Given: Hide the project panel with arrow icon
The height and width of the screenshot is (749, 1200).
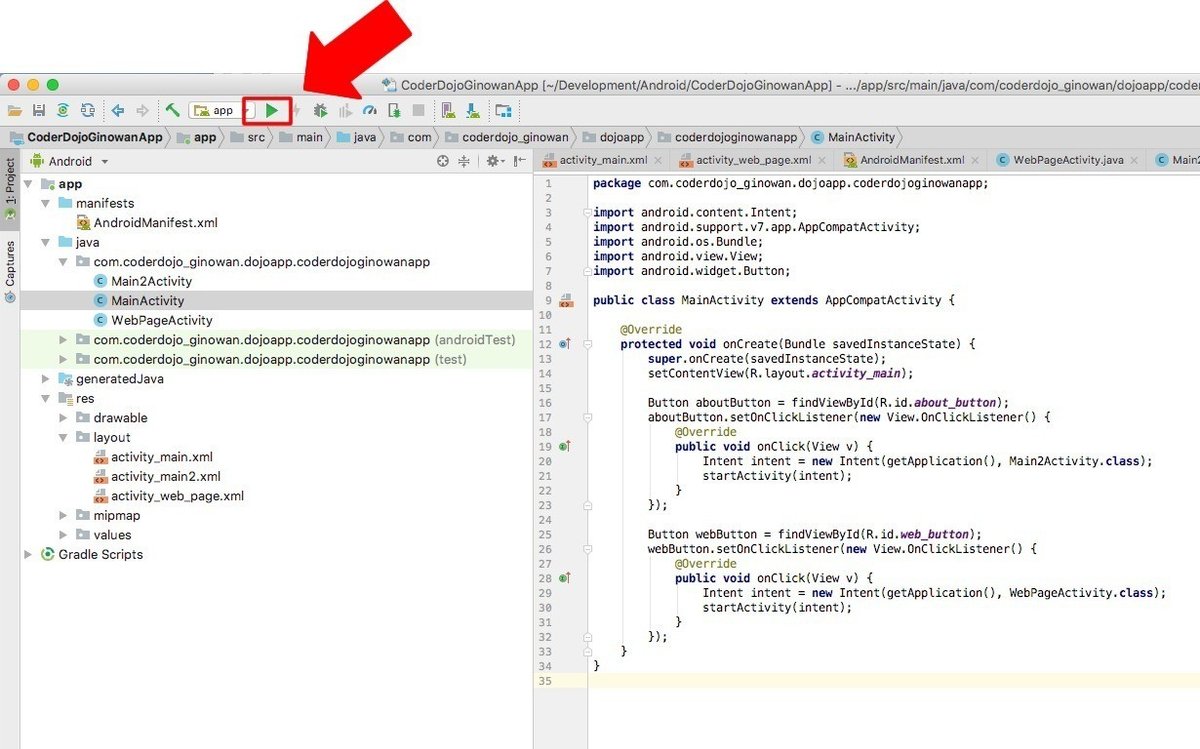Looking at the screenshot, I should pyautogui.click(x=520, y=161).
